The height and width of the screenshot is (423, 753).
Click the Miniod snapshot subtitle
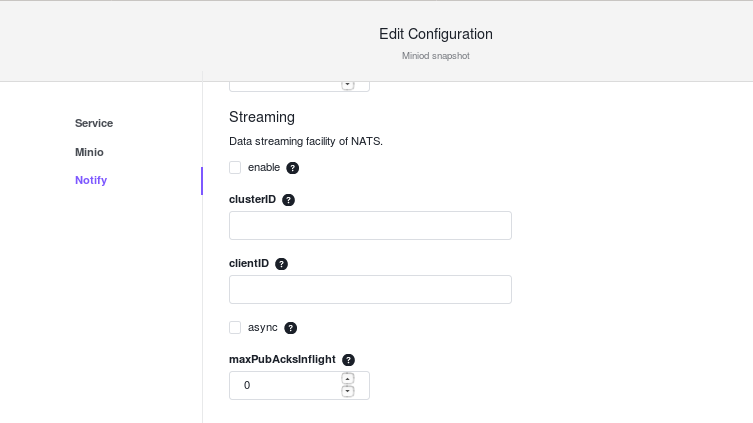coord(436,56)
